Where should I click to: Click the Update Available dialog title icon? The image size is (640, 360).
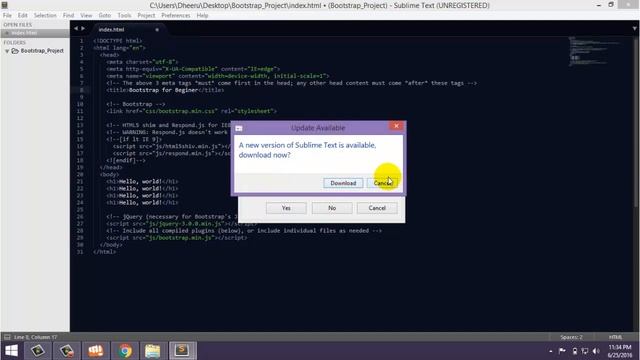point(239,129)
